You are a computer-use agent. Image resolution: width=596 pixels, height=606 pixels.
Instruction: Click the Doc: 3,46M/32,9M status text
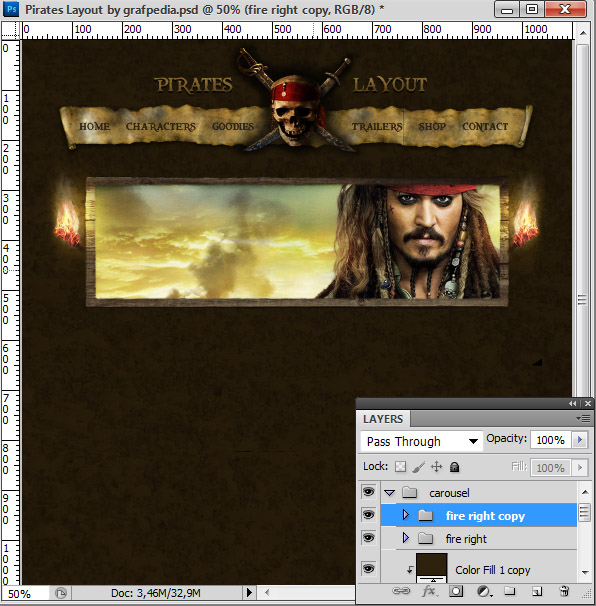156,593
